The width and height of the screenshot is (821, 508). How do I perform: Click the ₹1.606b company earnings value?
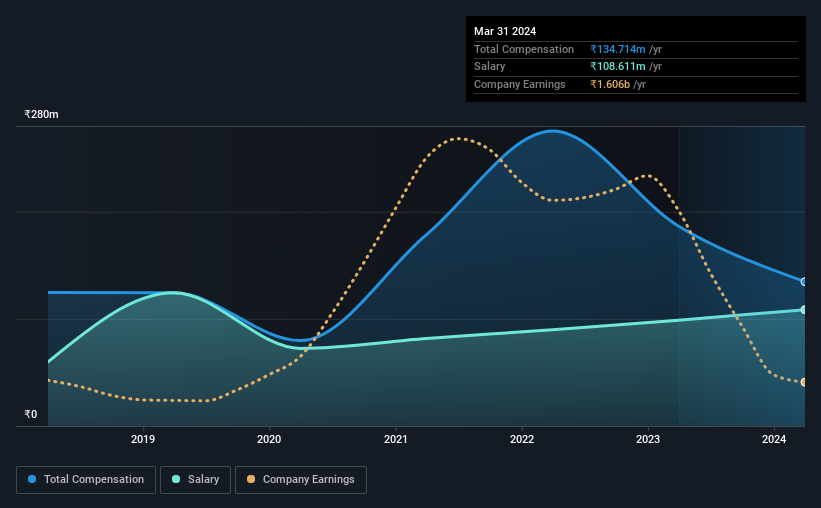[x=610, y=84]
